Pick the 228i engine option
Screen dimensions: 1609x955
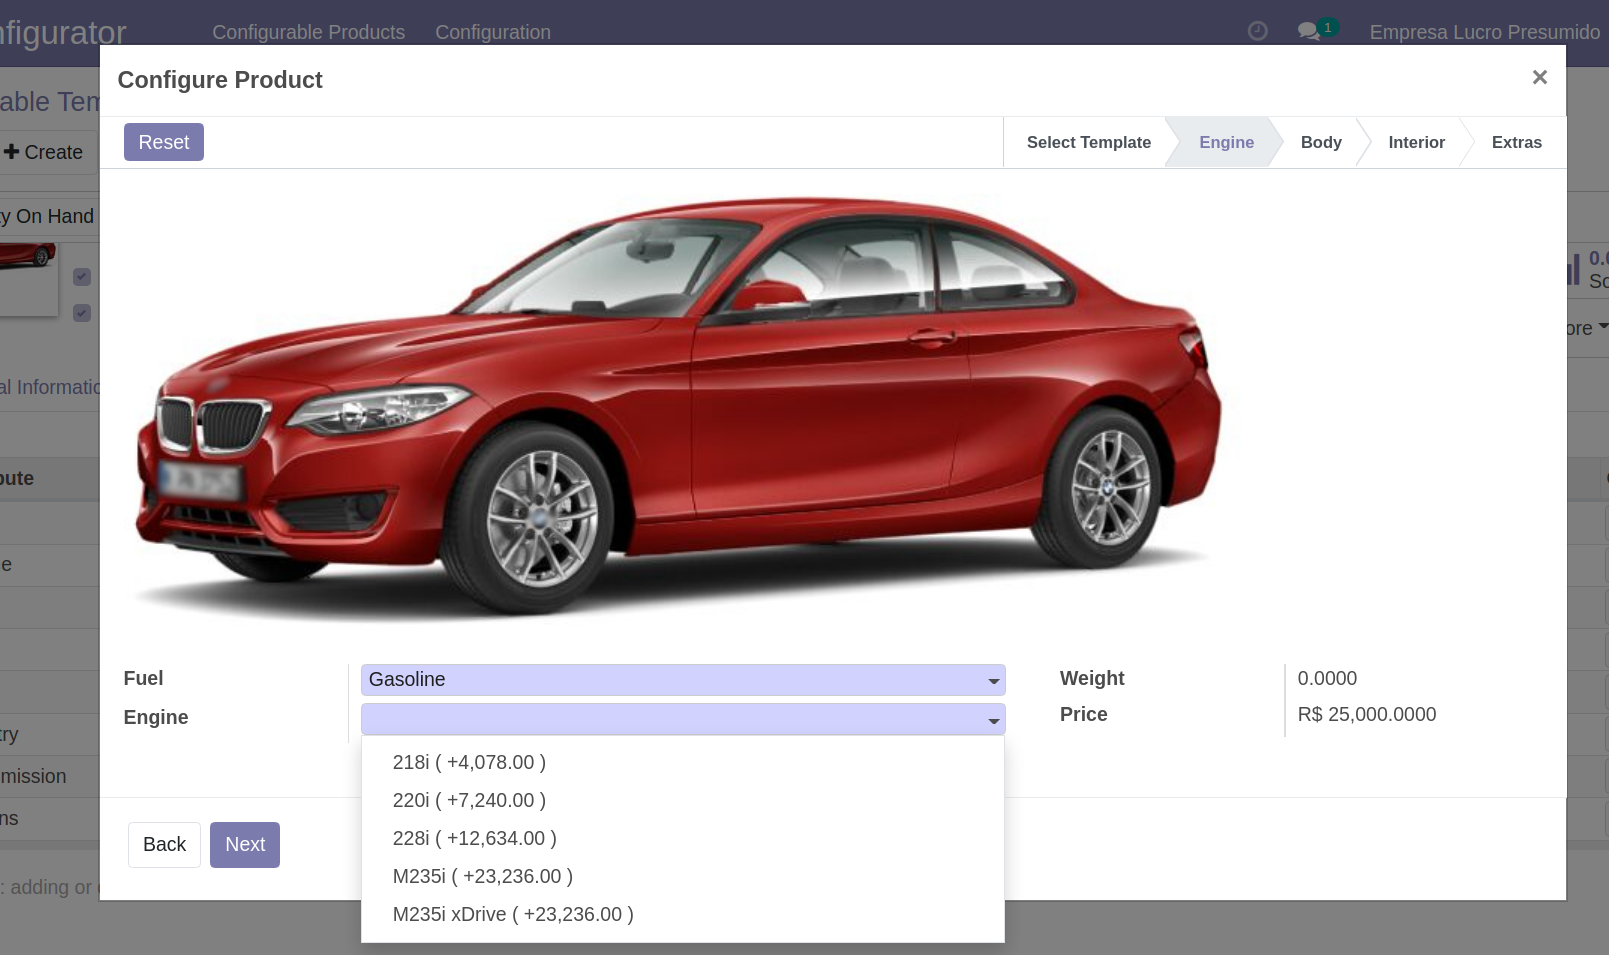pos(474,838)
